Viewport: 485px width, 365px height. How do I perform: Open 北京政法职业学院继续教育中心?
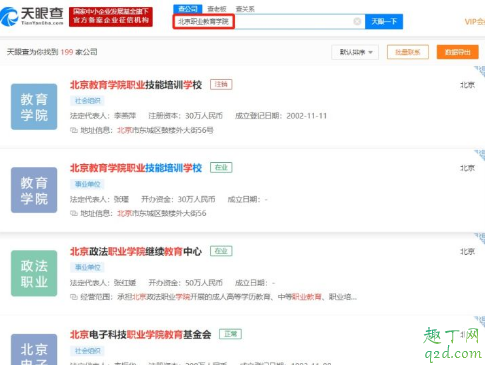tap(136, 252)
